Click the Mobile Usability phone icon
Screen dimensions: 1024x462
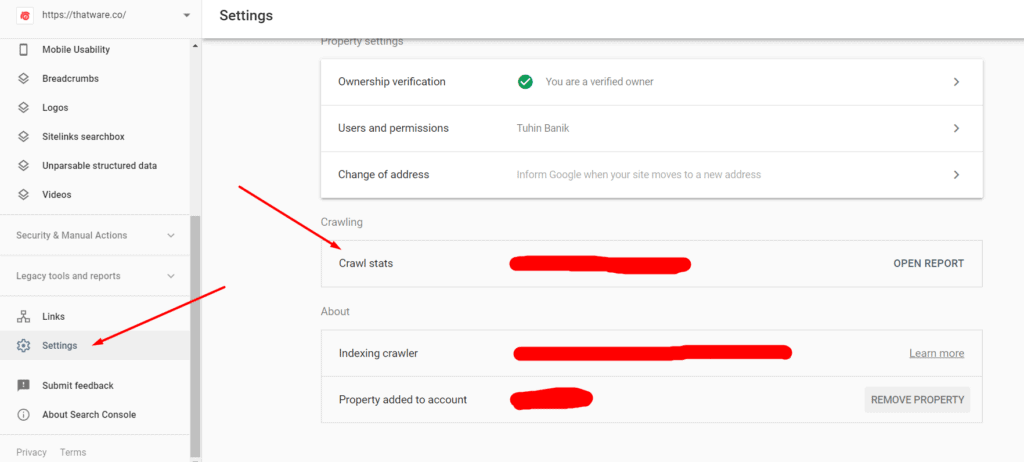click(24, 50)
